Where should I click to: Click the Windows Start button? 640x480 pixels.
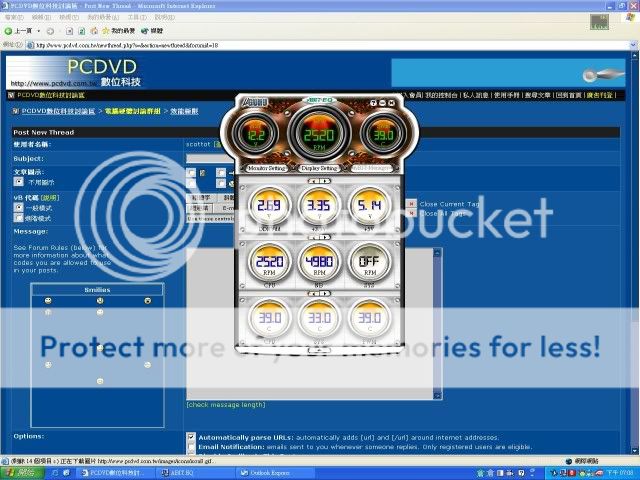click(22, 473)
